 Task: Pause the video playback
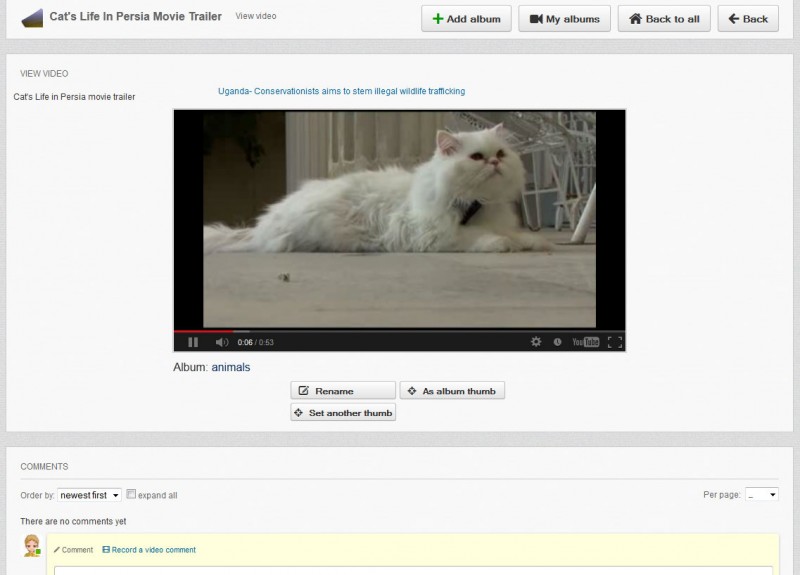193,342
